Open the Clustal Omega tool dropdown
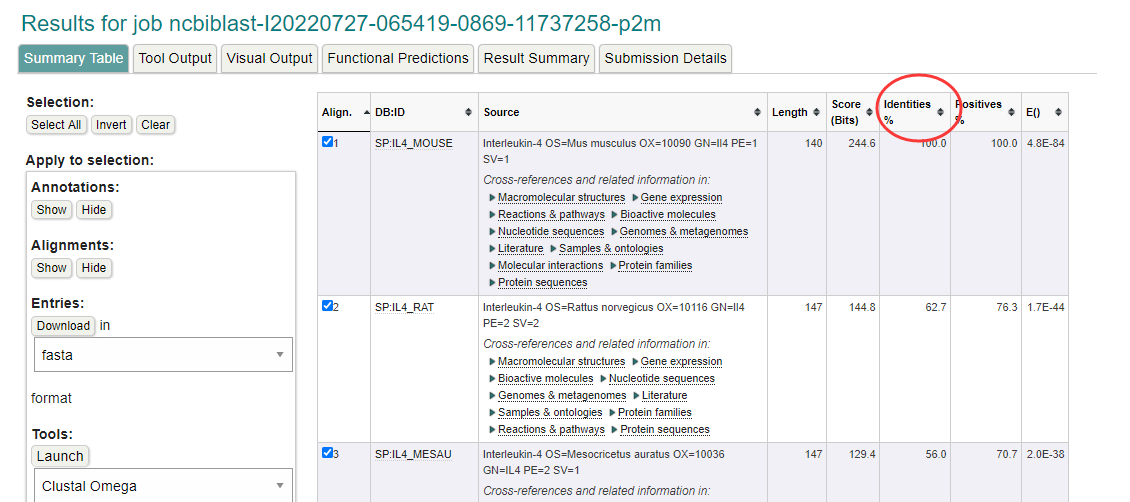1130x502 pixels. coord(162,486)
